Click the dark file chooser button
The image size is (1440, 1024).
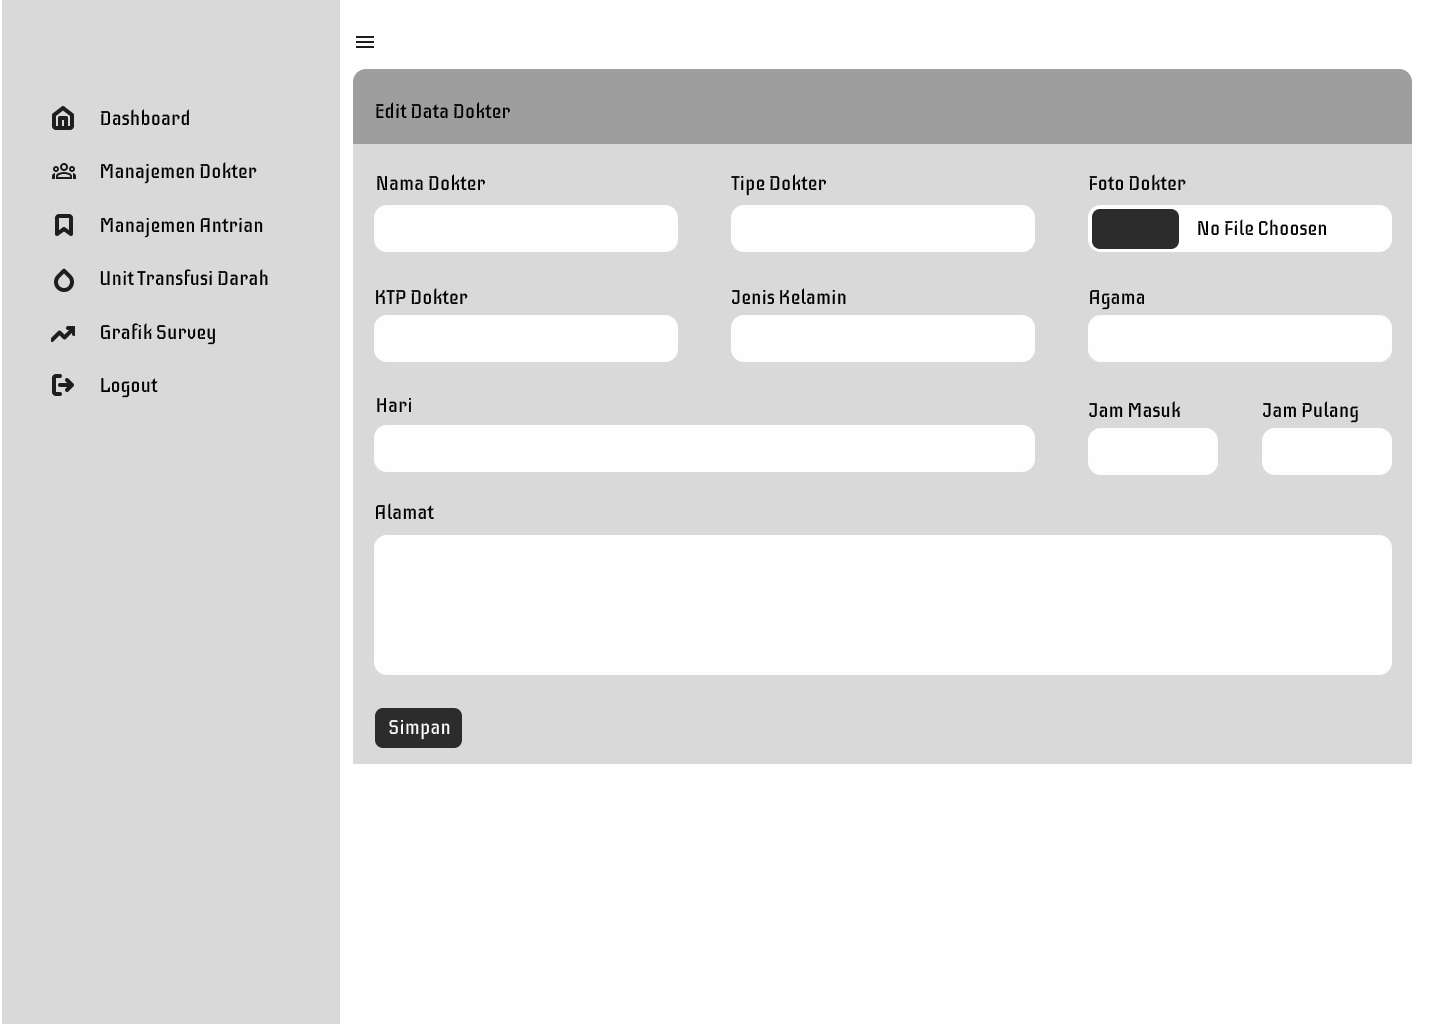pyautogui.click(x=1135, y=229)
